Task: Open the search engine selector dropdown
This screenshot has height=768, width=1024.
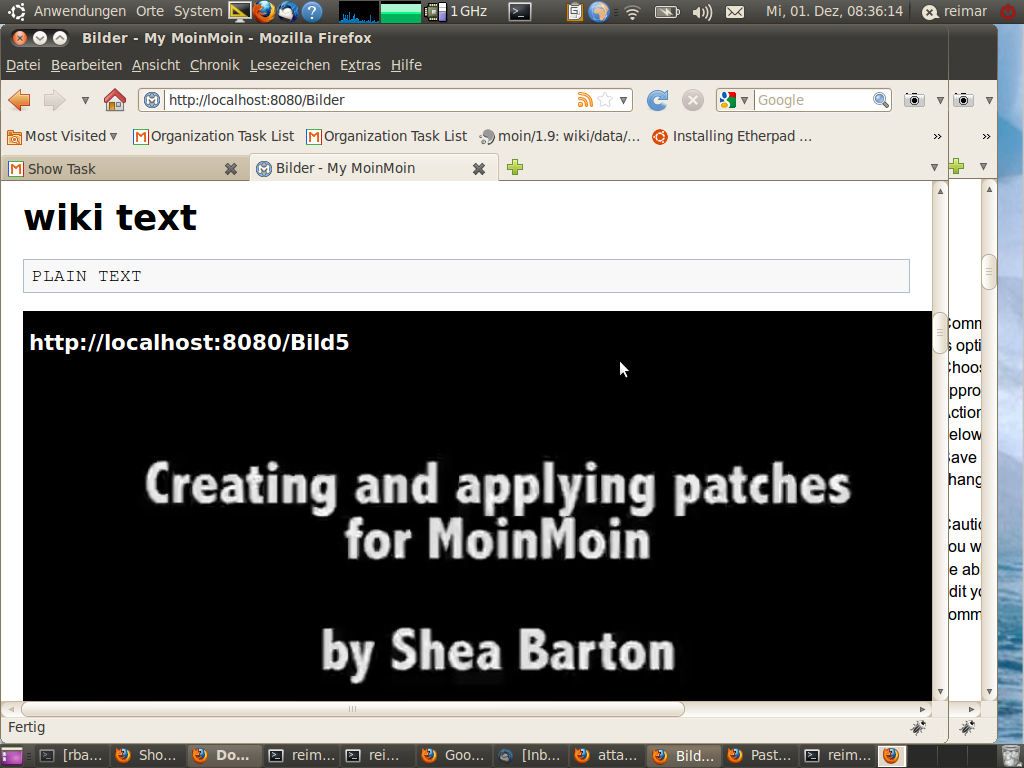Action: 734,100
